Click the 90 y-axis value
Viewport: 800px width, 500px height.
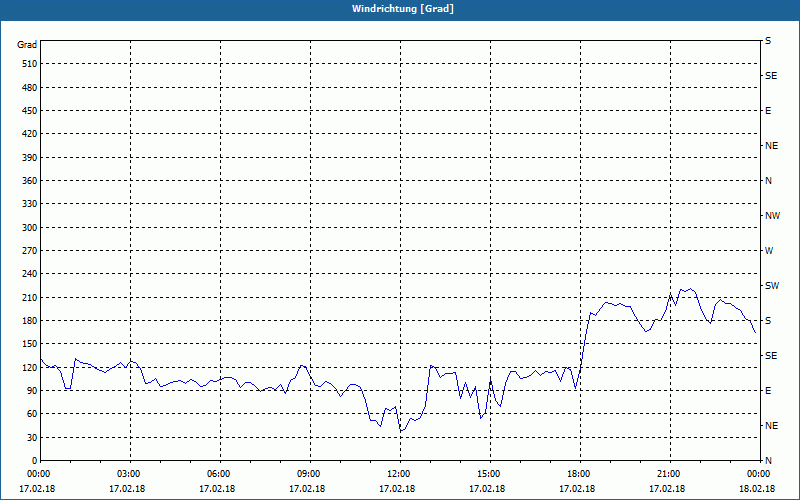coord(32,391)
